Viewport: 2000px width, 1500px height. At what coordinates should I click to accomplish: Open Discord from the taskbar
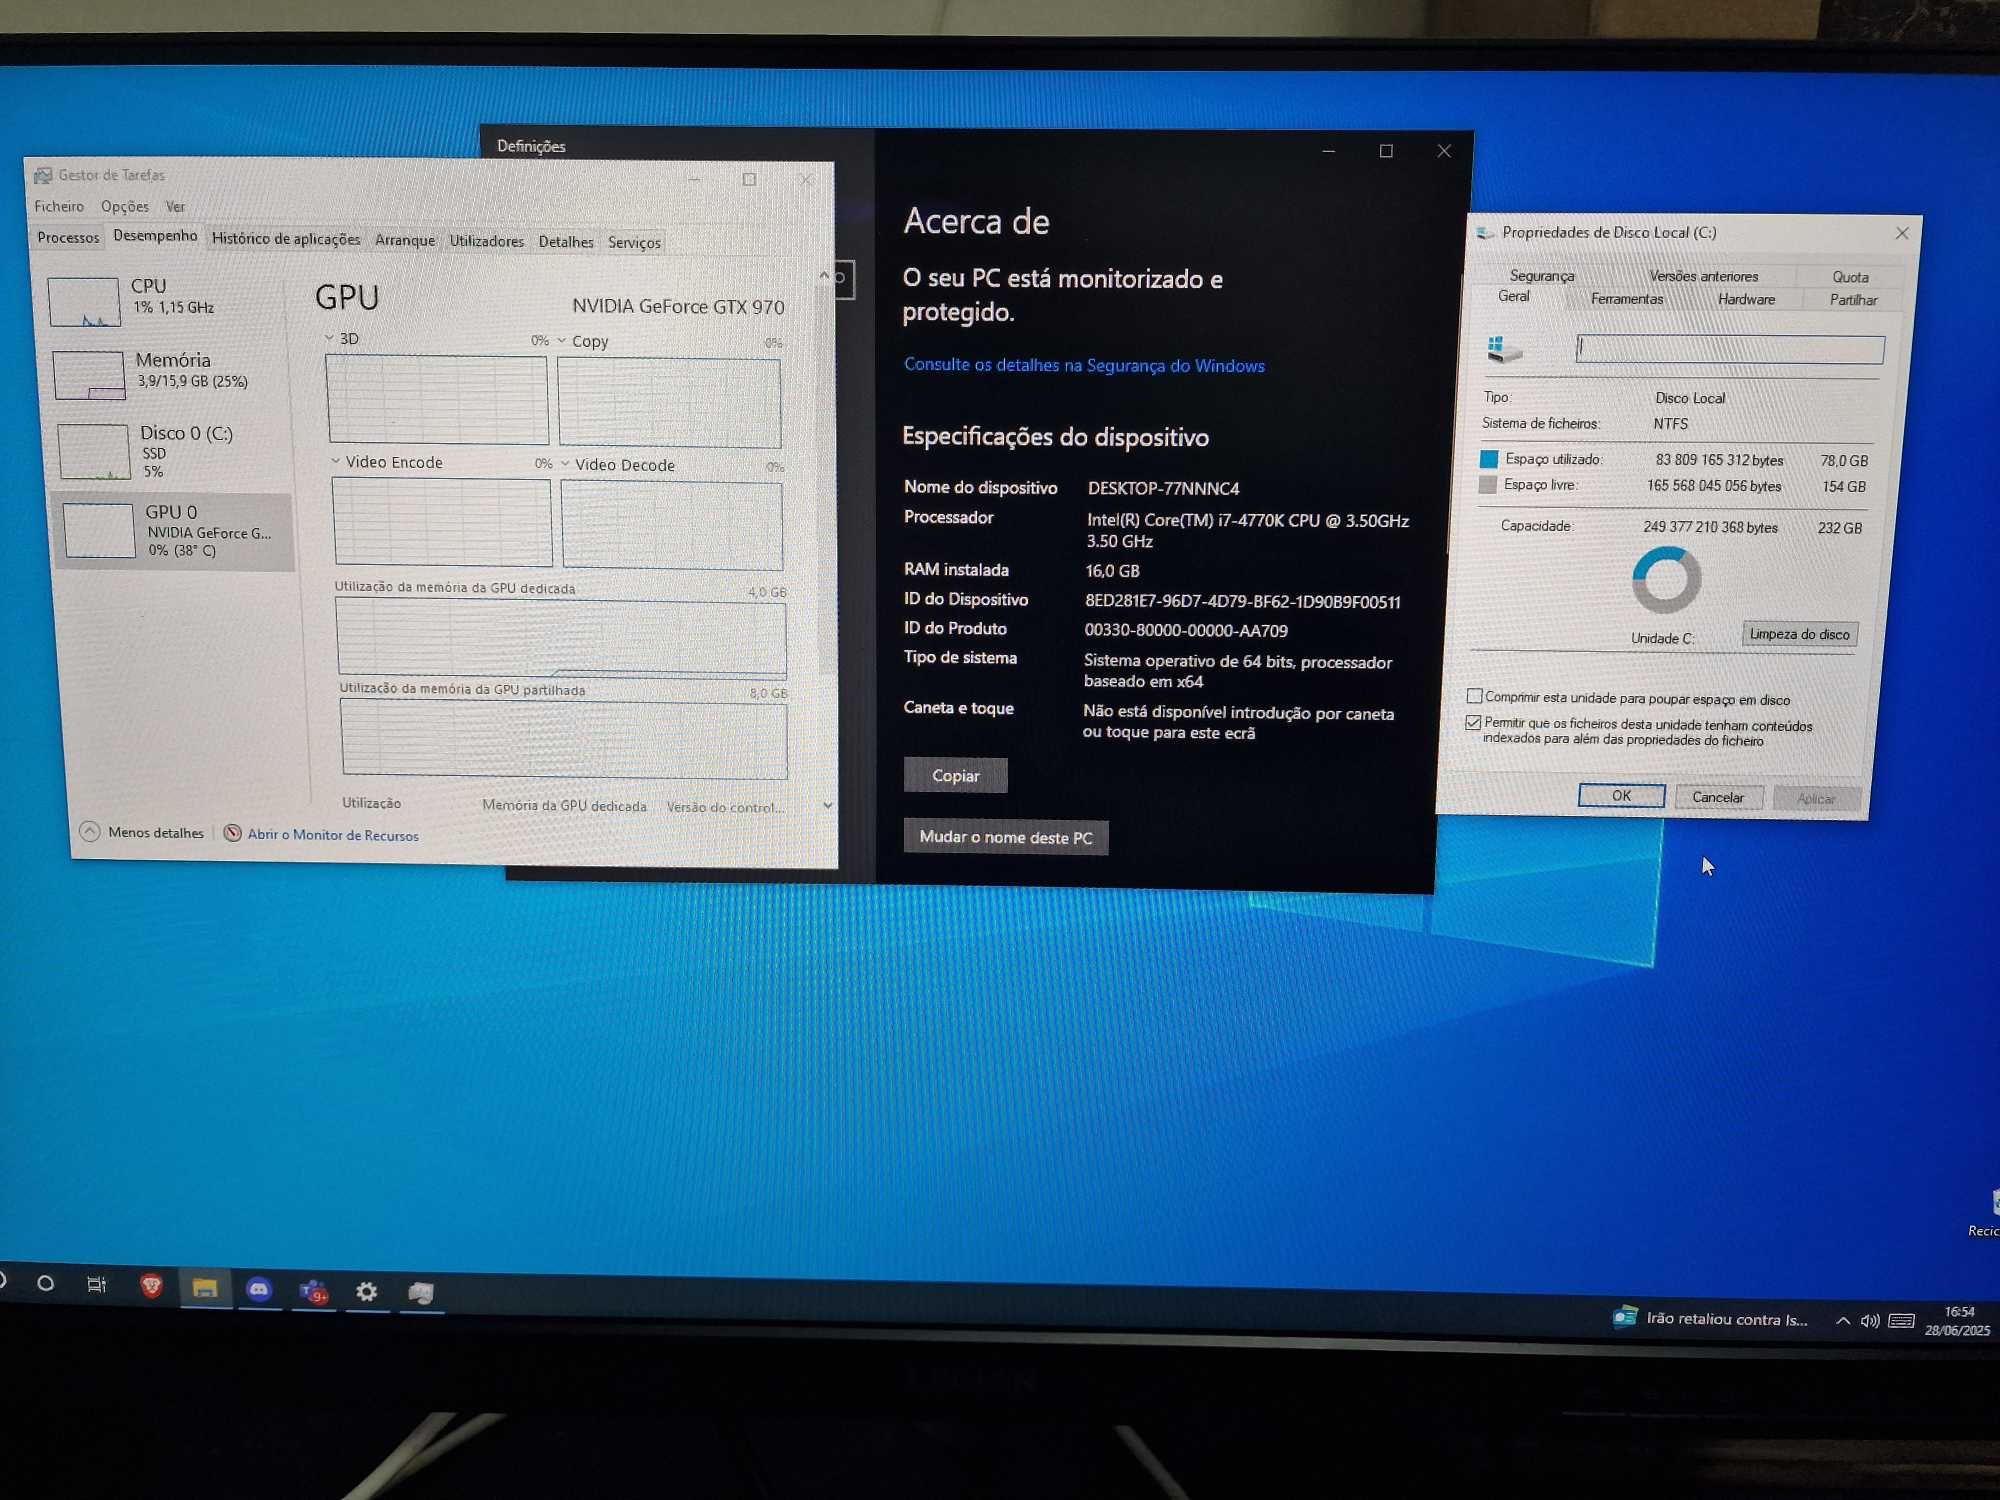[x=259, y=1290]
